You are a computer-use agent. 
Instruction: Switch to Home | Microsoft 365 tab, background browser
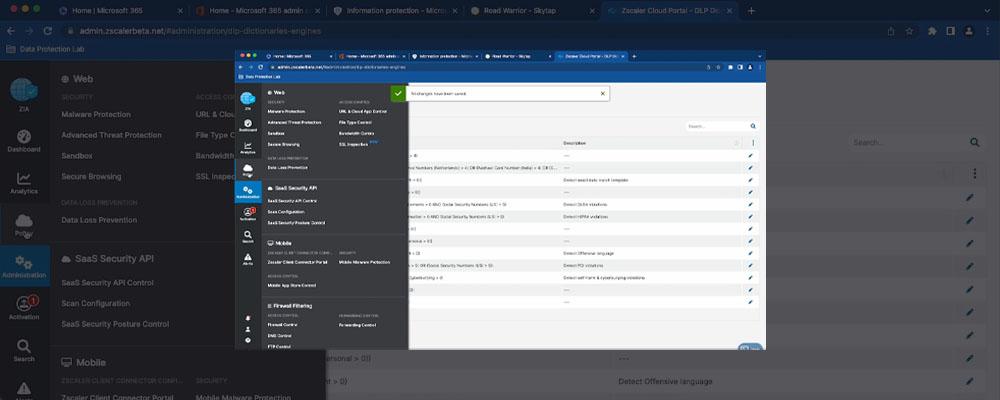coord(119,11)
